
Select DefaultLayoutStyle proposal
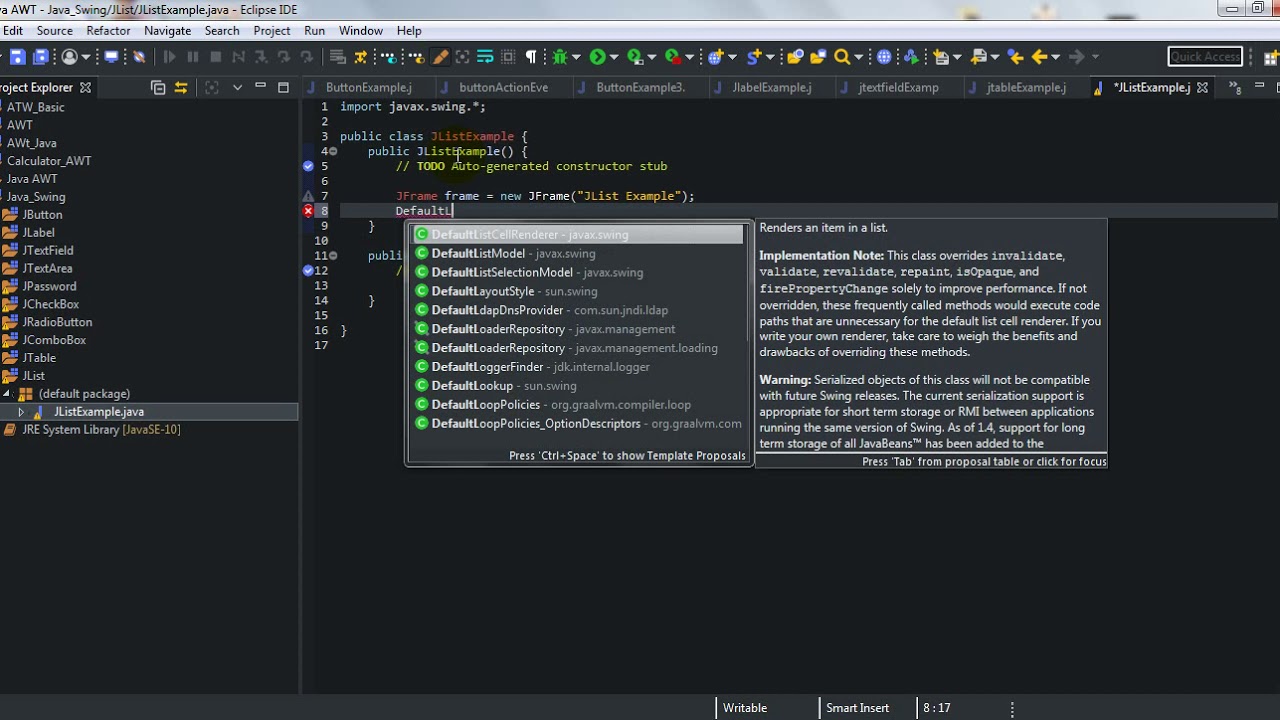pyautogui.click(x=578, y=292)
